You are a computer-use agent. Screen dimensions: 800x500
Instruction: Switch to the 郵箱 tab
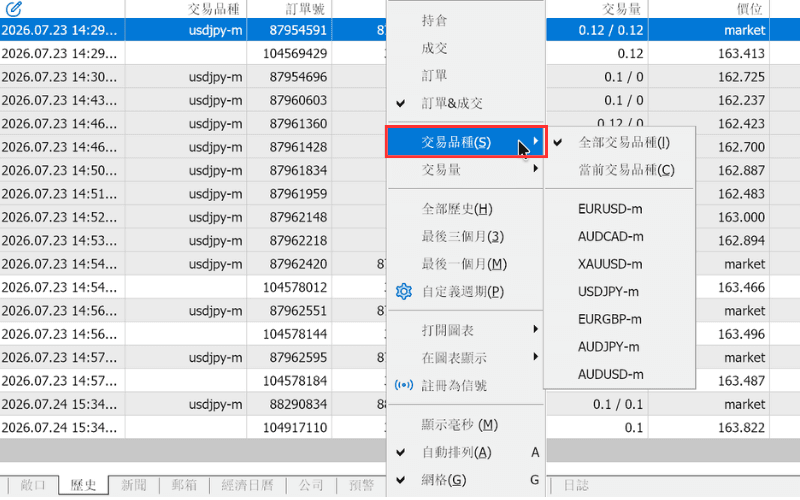[x=184, y=485]
